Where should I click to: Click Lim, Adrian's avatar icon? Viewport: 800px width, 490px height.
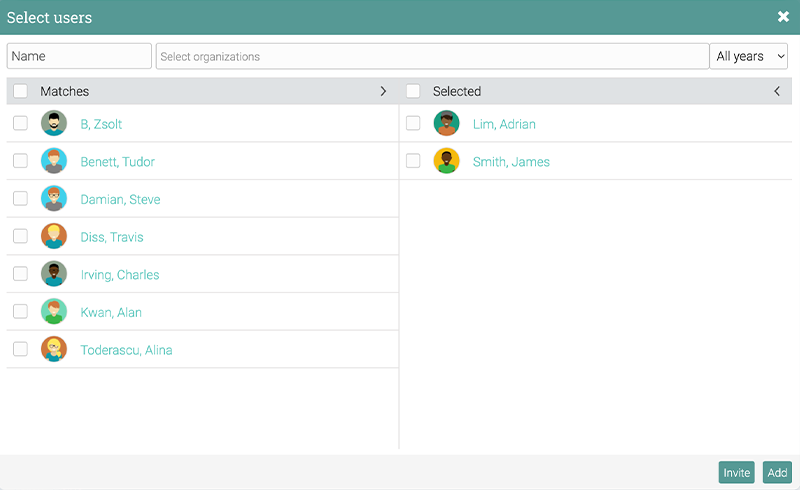coord(446,123)
